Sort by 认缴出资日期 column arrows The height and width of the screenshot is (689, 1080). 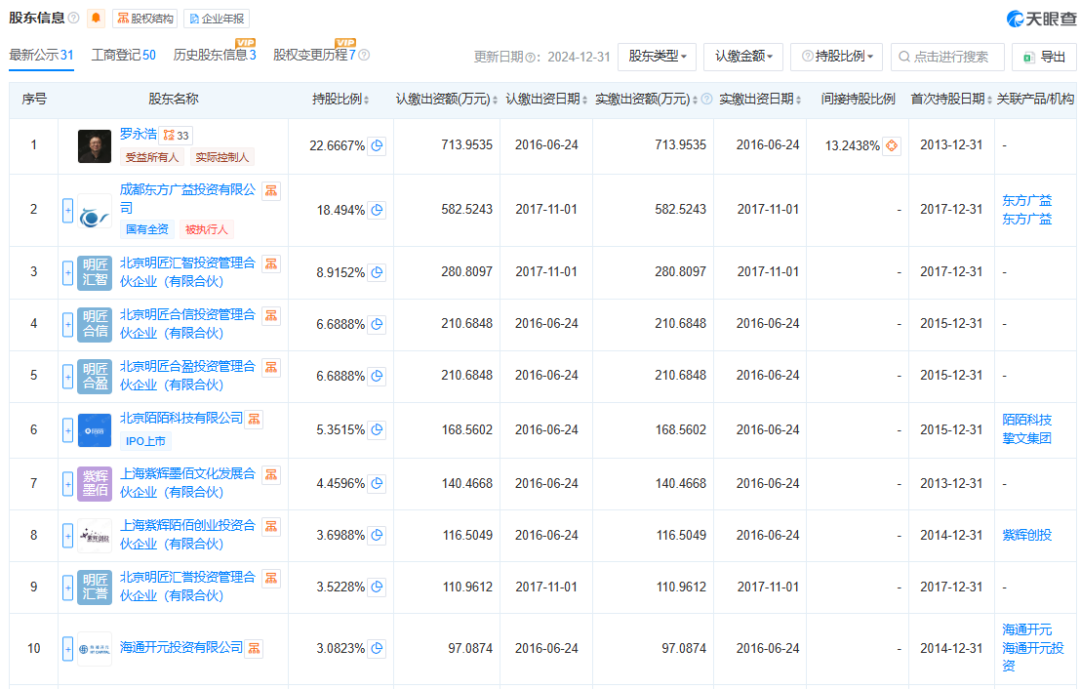tap(586, 100)
